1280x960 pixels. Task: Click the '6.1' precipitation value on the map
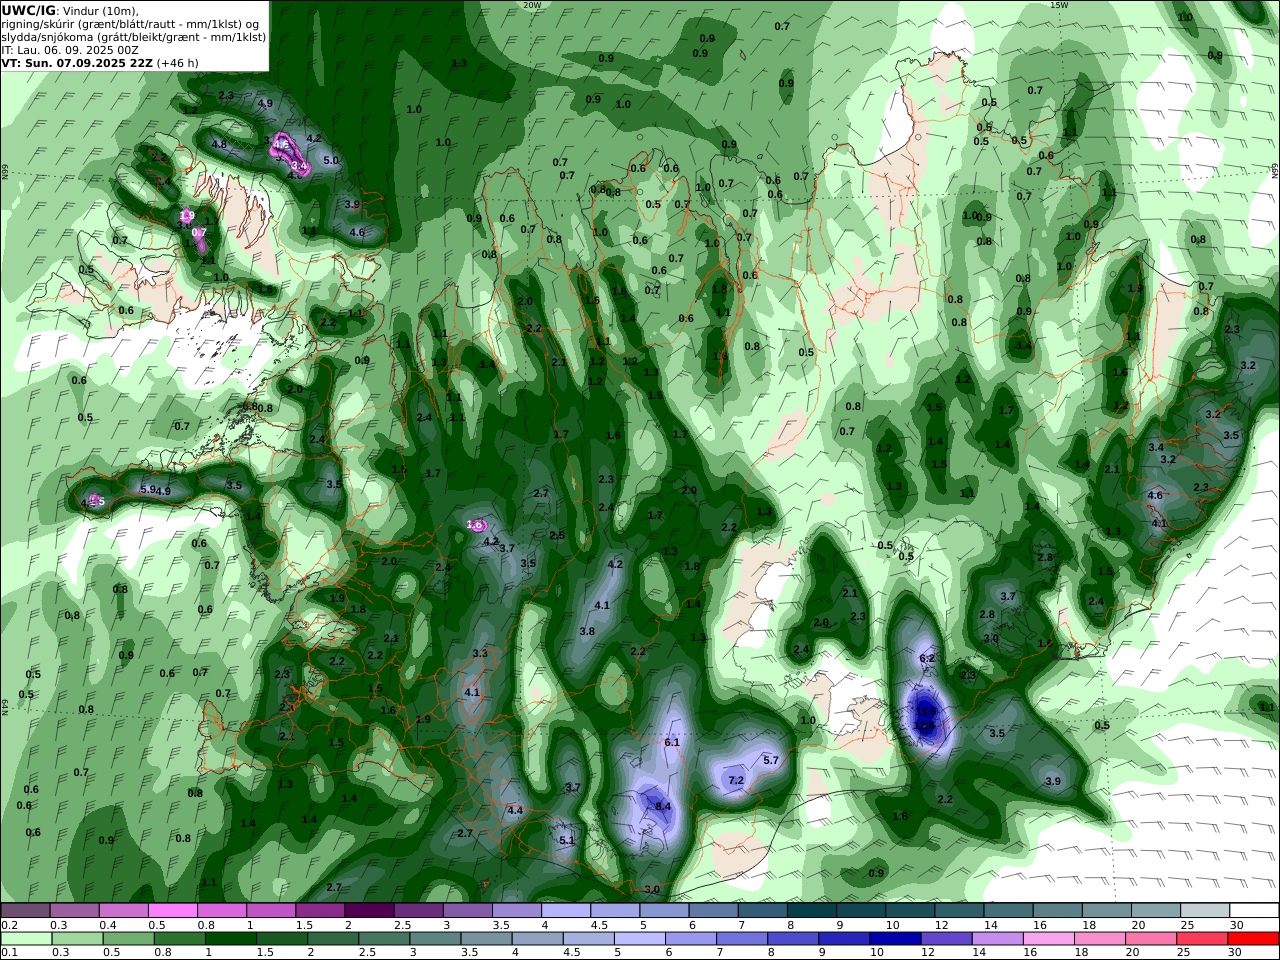click(672, 742)
